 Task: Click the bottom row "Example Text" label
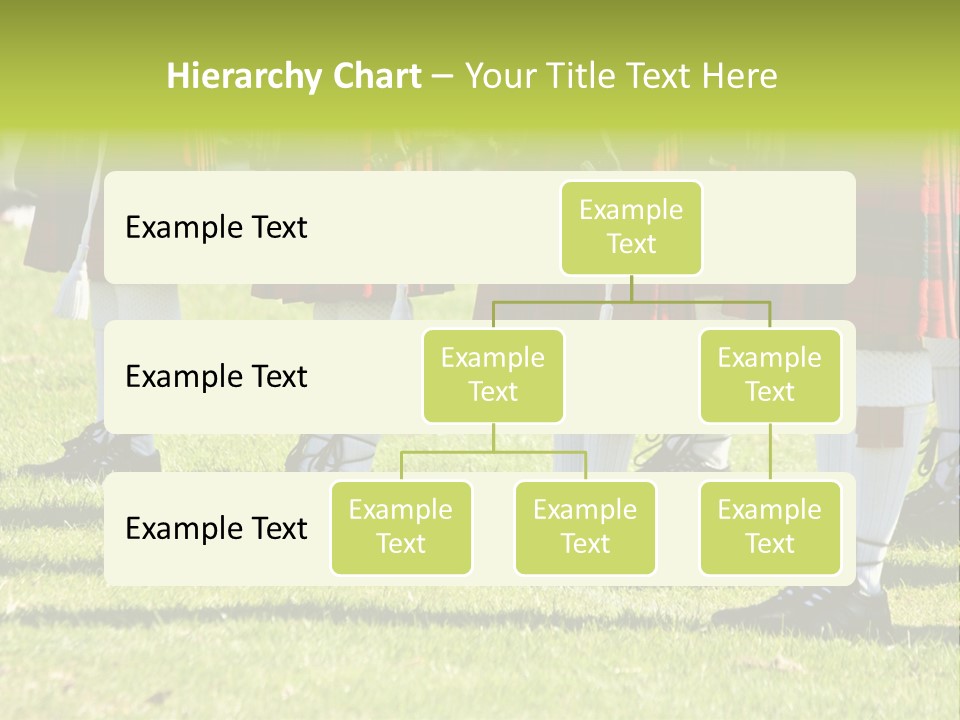pos(216,528)
